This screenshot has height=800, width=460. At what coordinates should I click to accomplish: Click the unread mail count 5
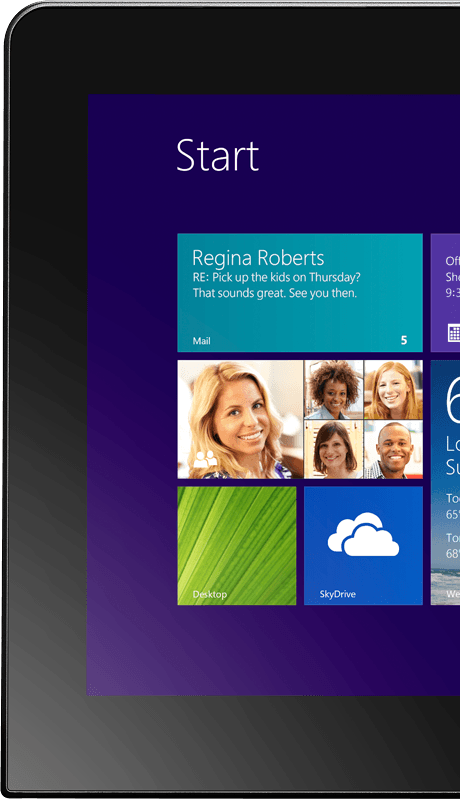(404, 340)
